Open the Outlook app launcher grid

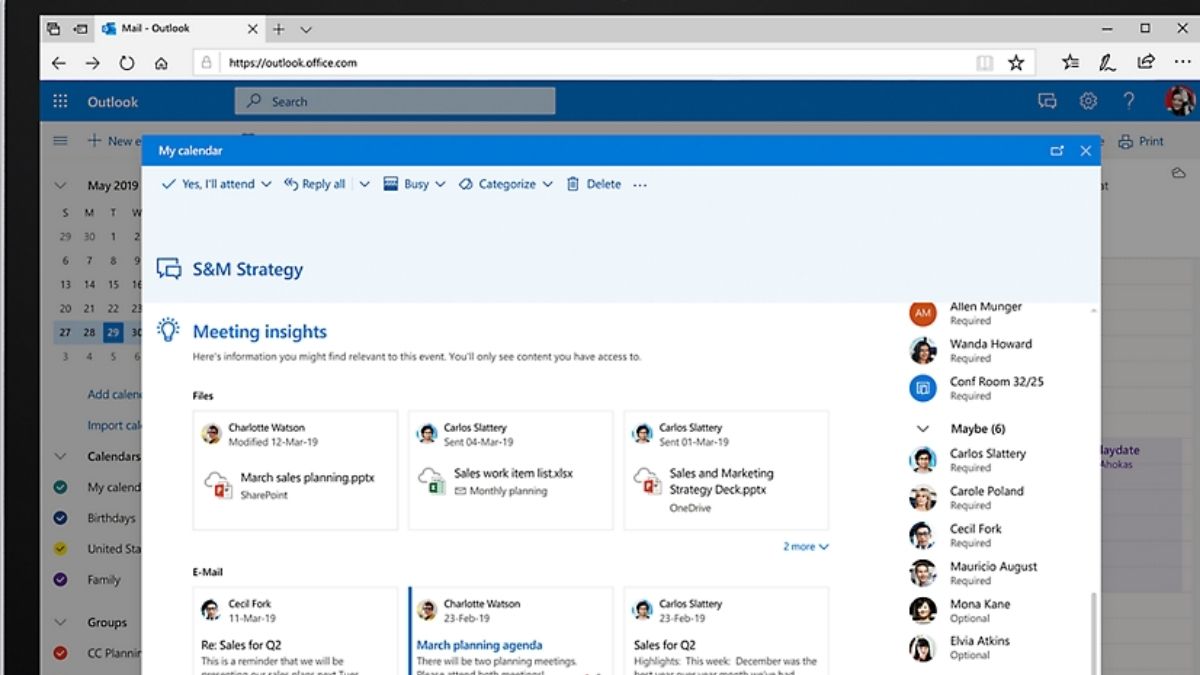[x=60, y=101]
